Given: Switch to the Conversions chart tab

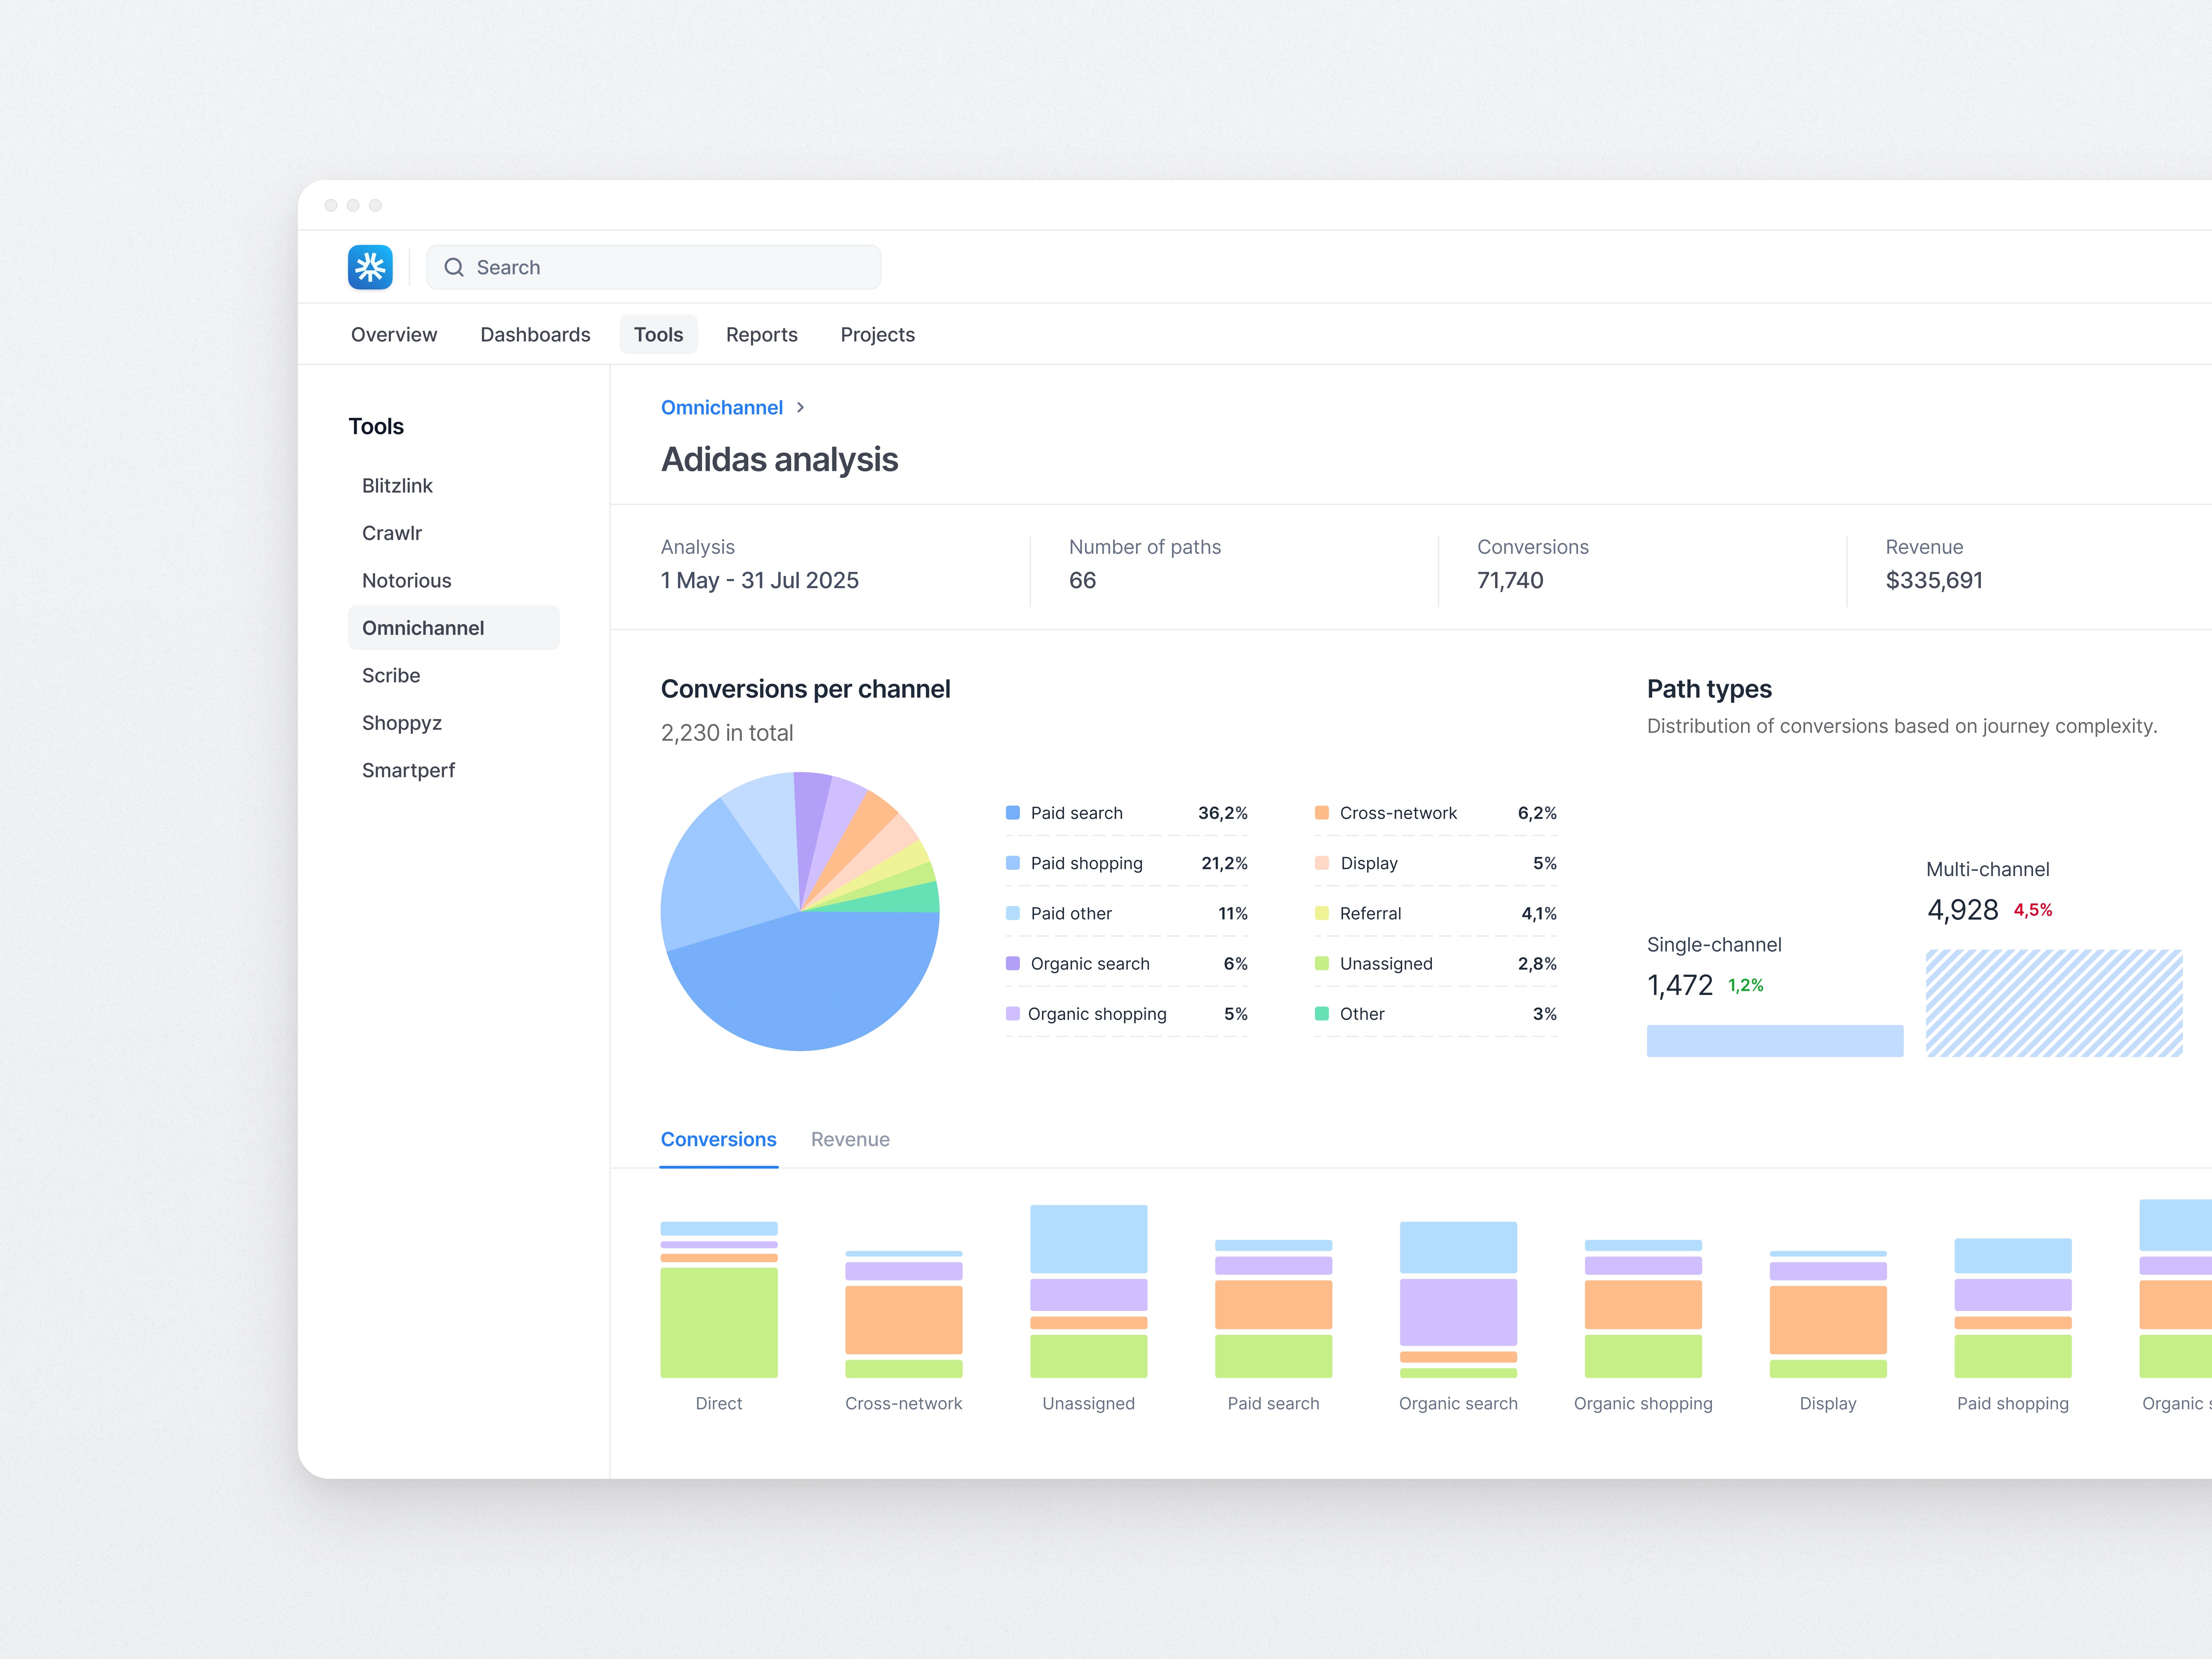Looking at the screenshot, I should click(718, 1139).
